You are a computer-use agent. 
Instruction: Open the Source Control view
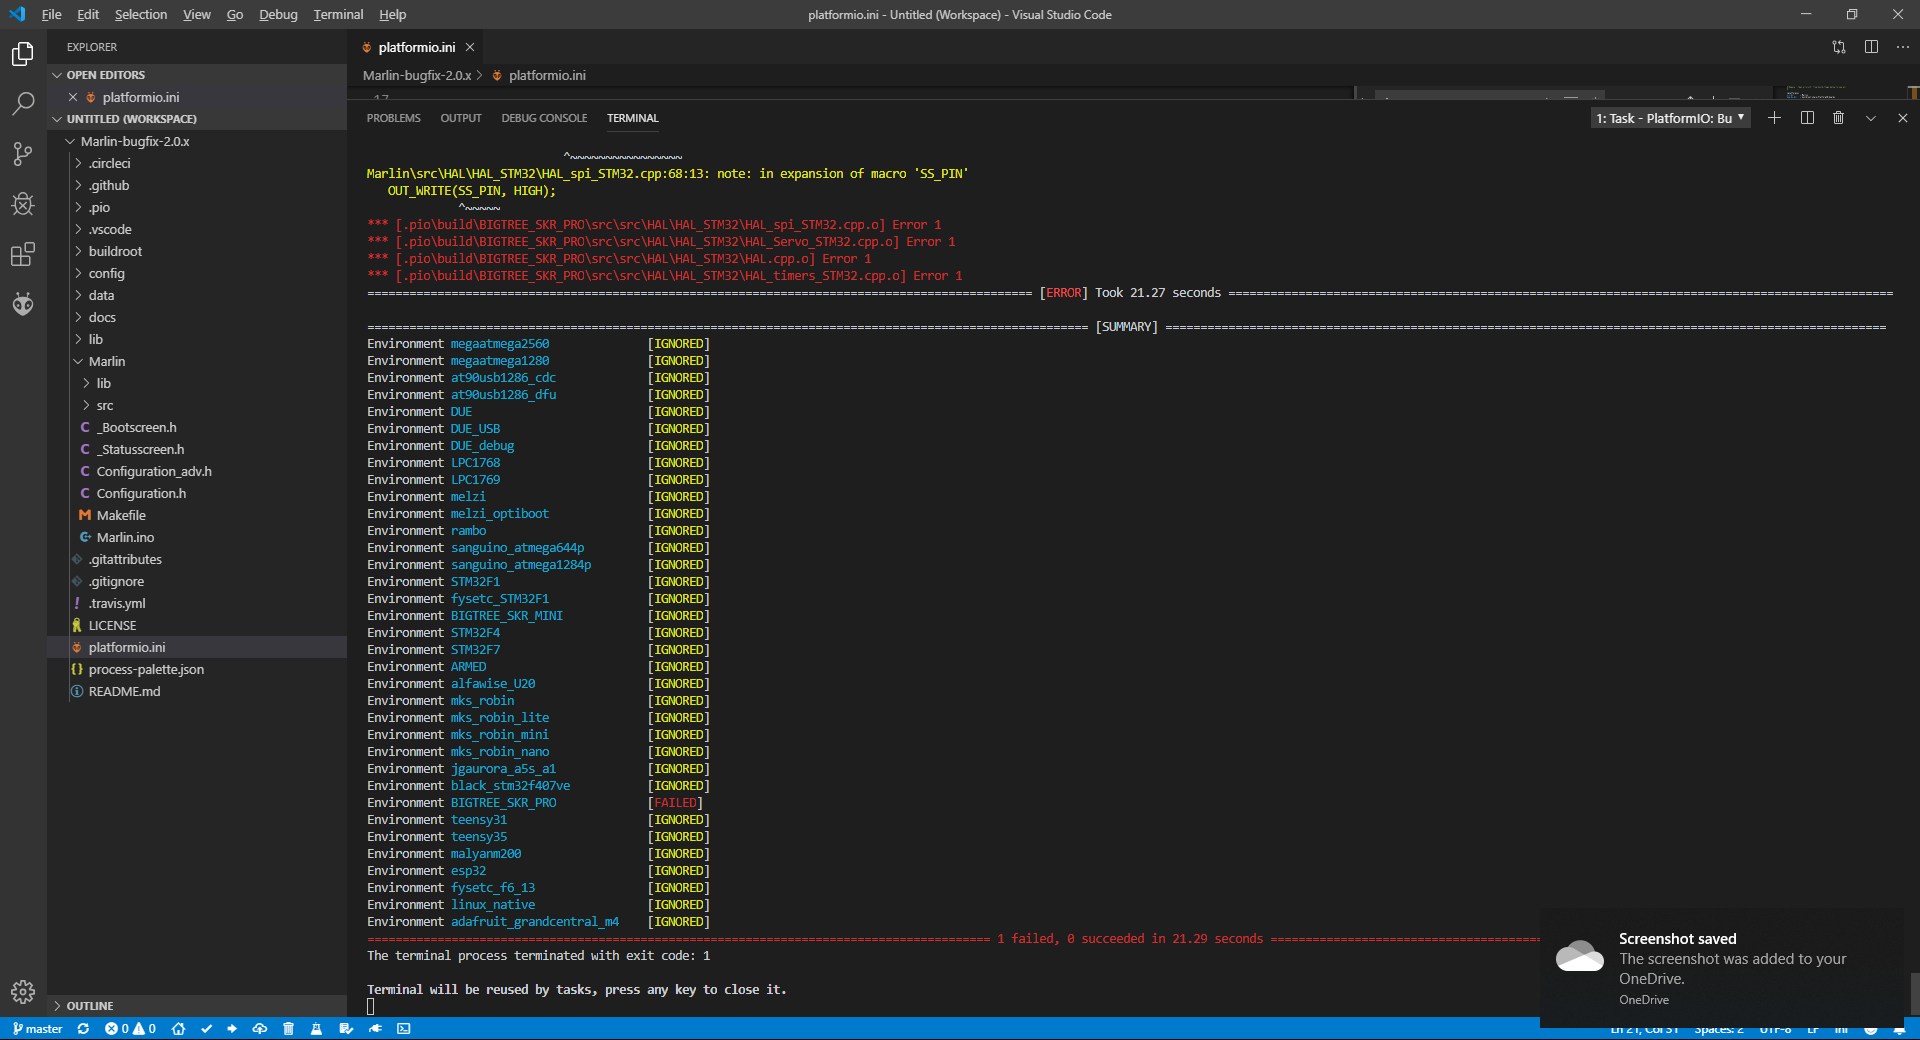[23, 154]
